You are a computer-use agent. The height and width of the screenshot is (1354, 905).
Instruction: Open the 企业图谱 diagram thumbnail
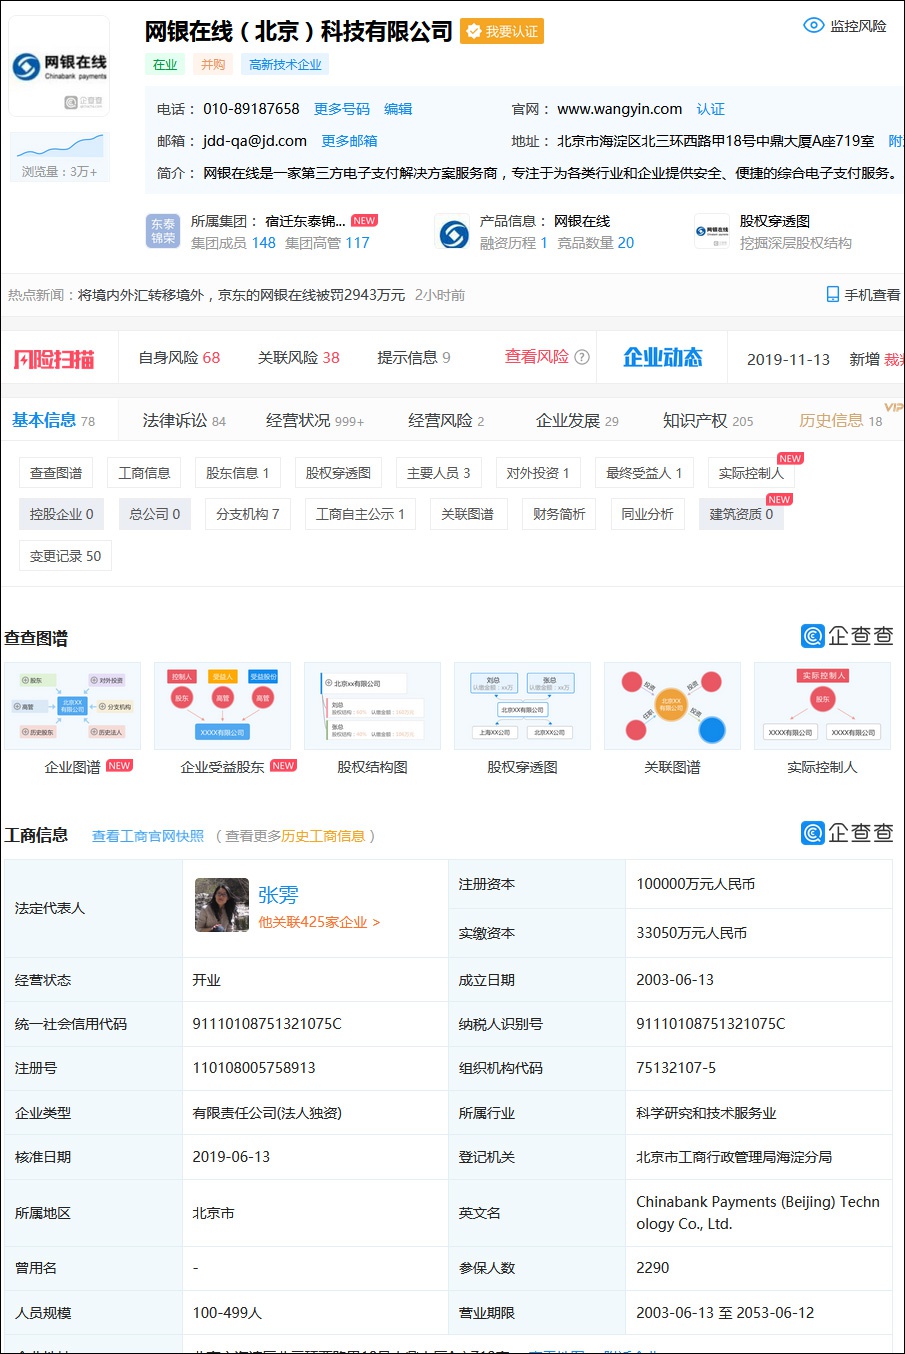point(73,706)
